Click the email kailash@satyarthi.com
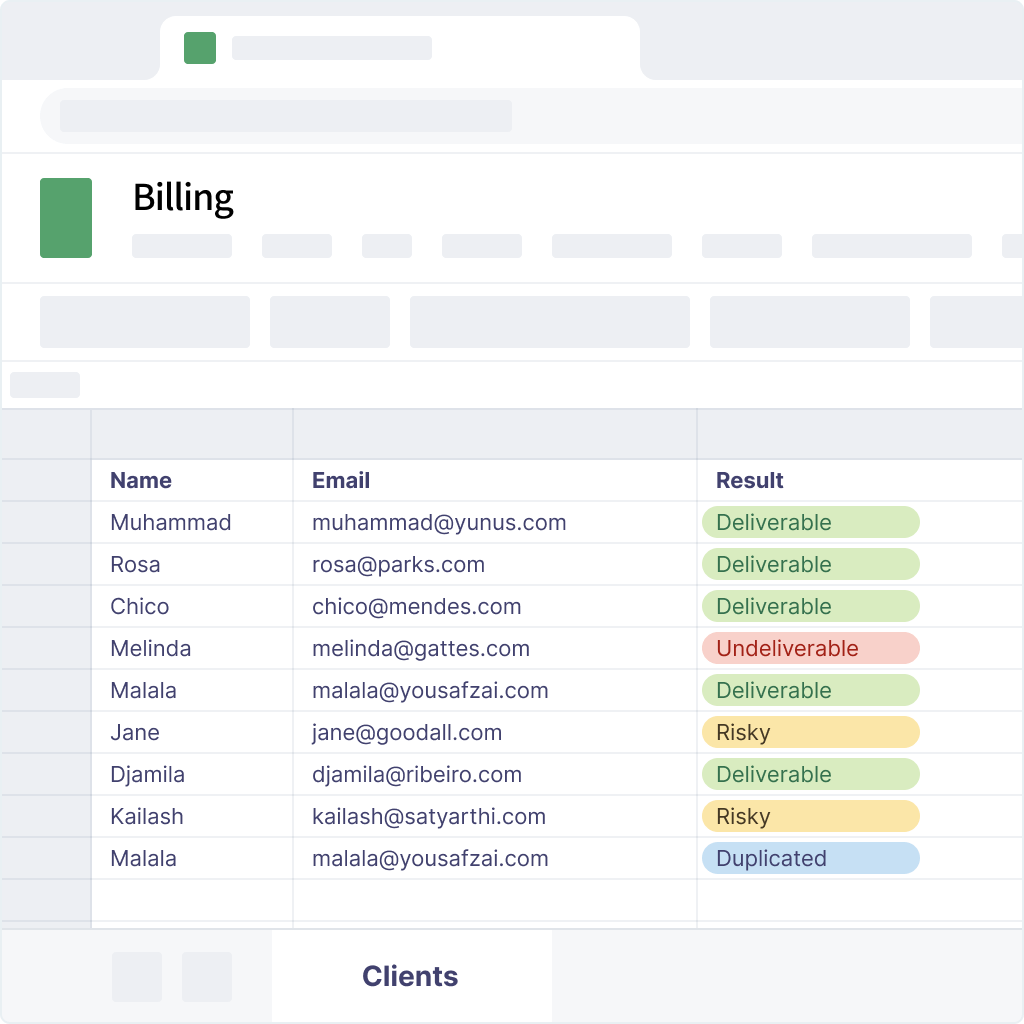 pos(429,816)
